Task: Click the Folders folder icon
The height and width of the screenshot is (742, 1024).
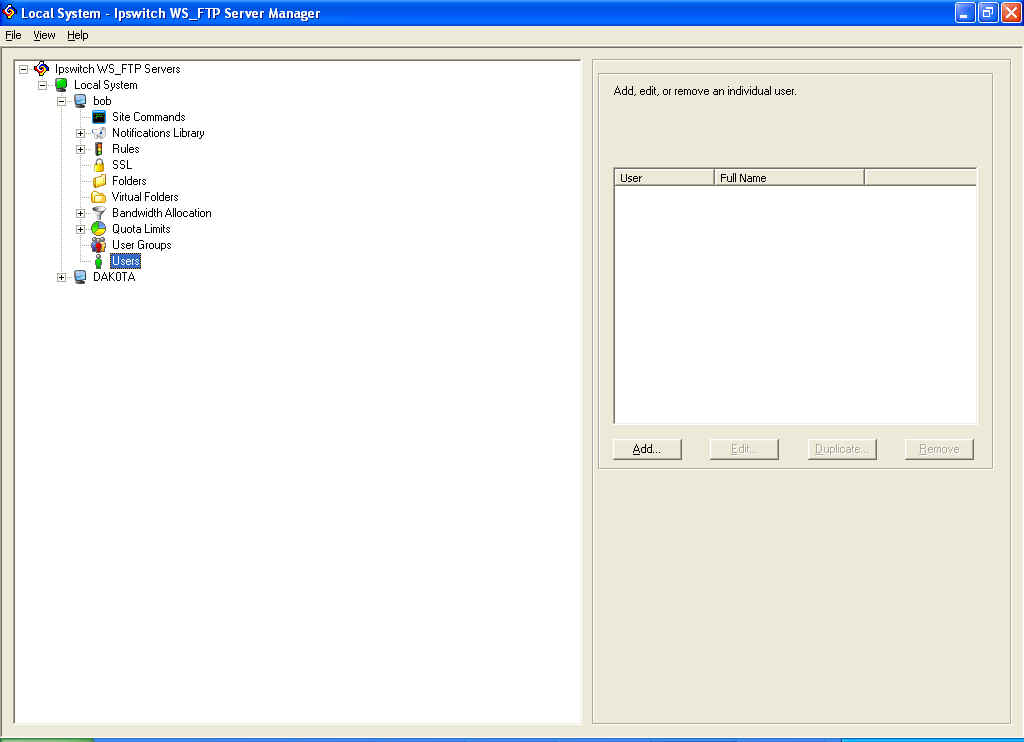Action: (x=99, y=181)
